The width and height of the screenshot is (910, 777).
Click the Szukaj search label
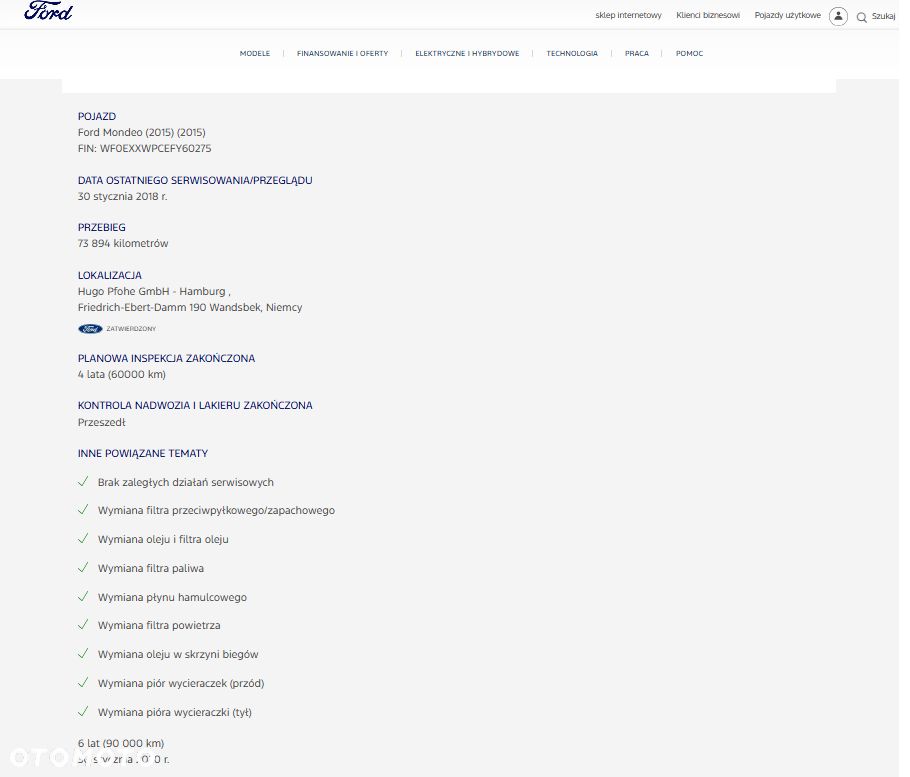point(883,17)
